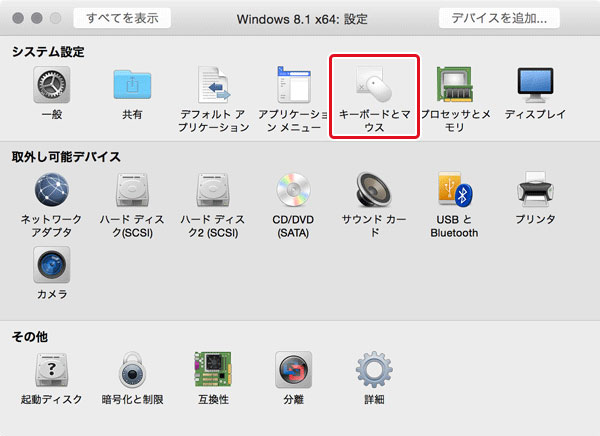Open カメラ settings
This screenshot has width=600, height=436.
tap(51, 265)
